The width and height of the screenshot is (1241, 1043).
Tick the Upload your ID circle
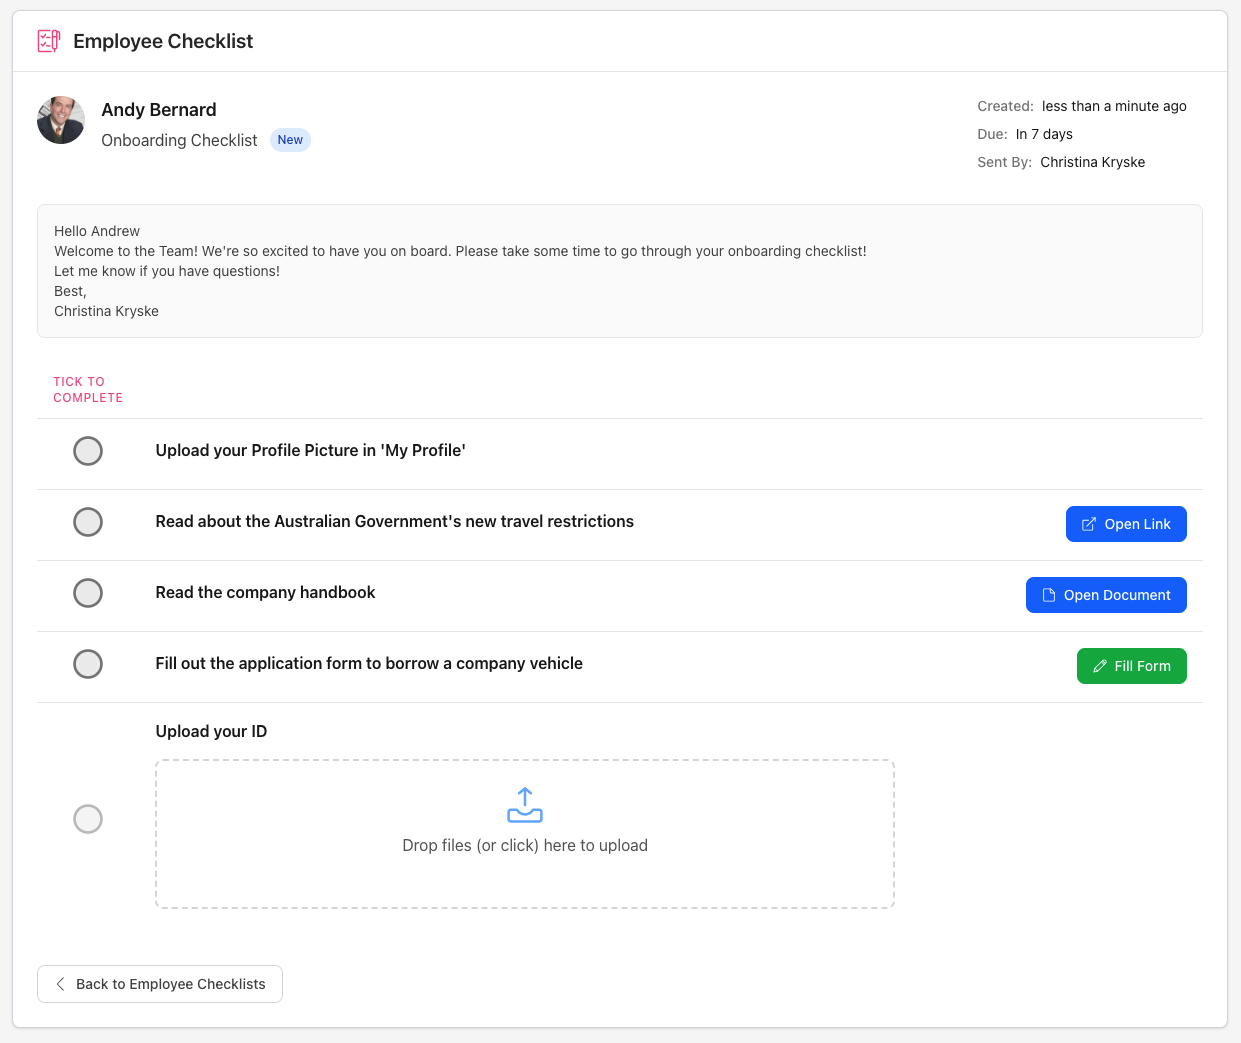pos(88,819)
